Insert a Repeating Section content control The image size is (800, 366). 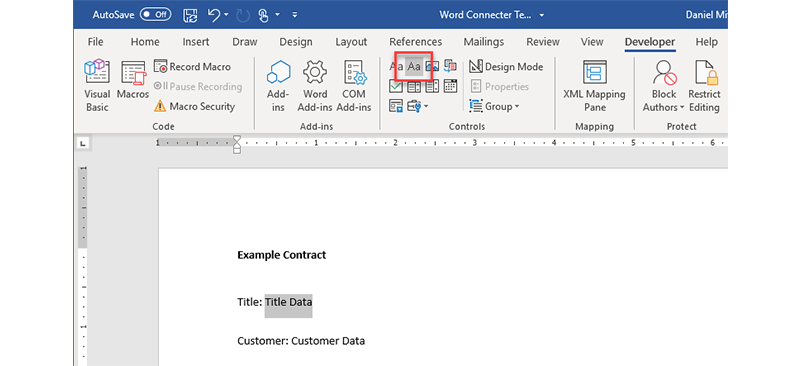396,106
